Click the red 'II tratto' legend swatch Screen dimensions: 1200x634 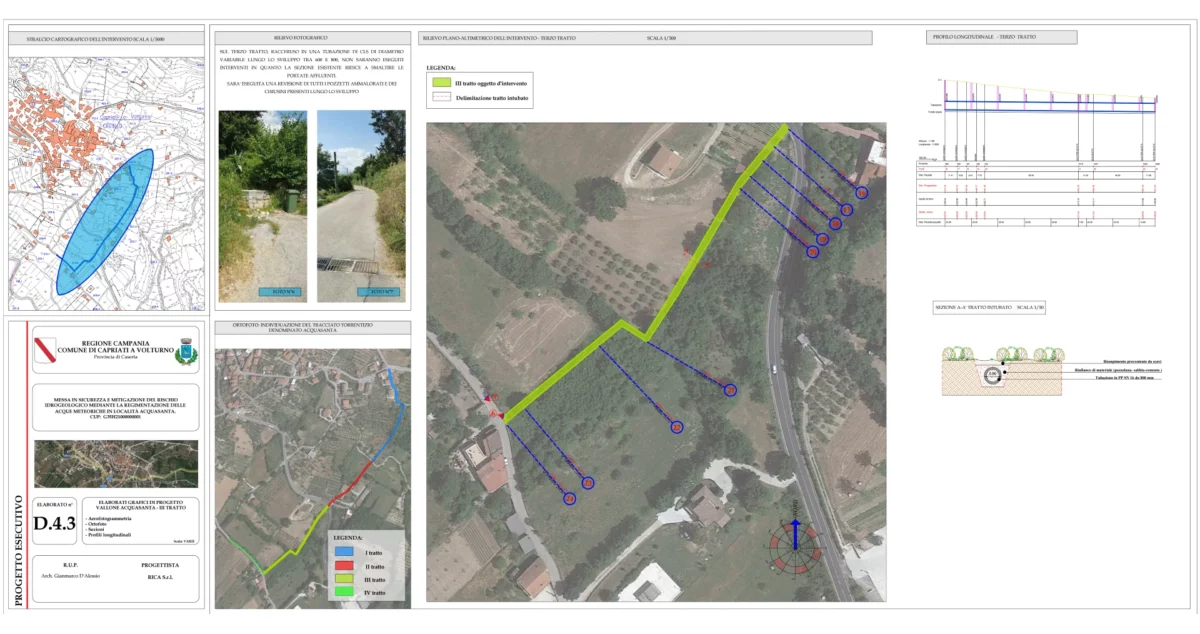[x=345, y=565]
